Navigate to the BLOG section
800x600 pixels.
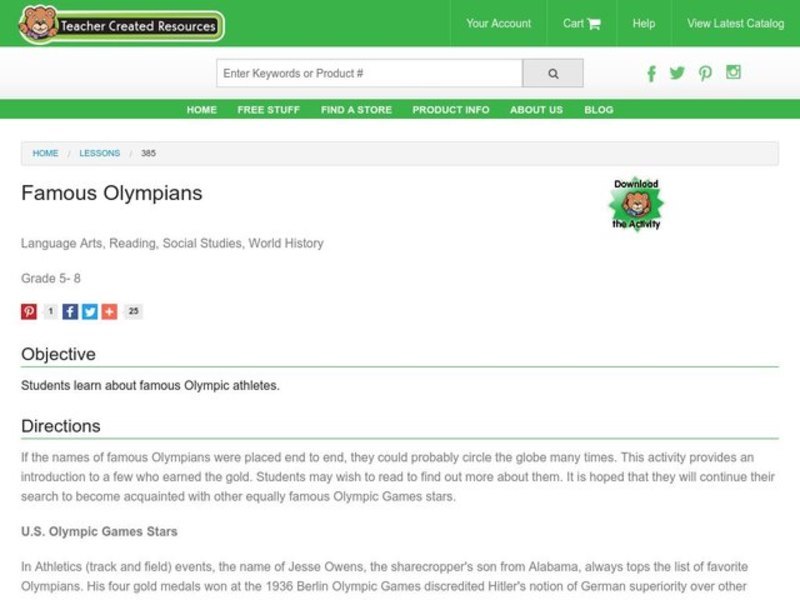[599, 110]
